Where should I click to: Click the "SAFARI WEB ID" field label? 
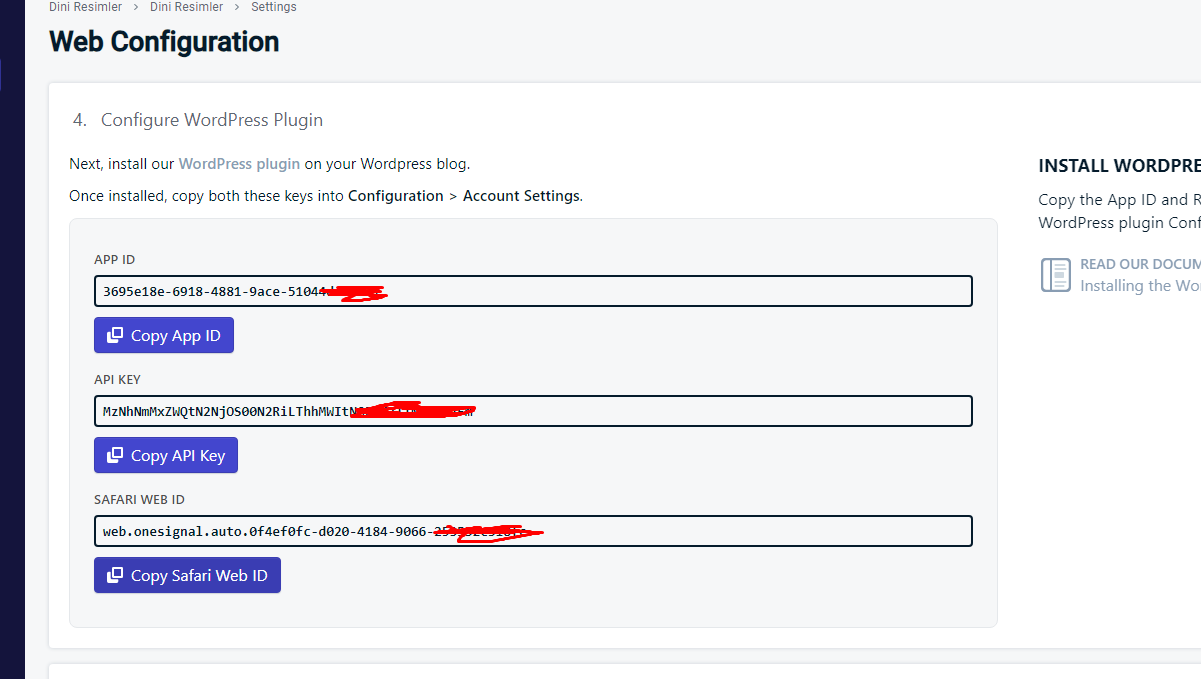click(x=139, y=500)
